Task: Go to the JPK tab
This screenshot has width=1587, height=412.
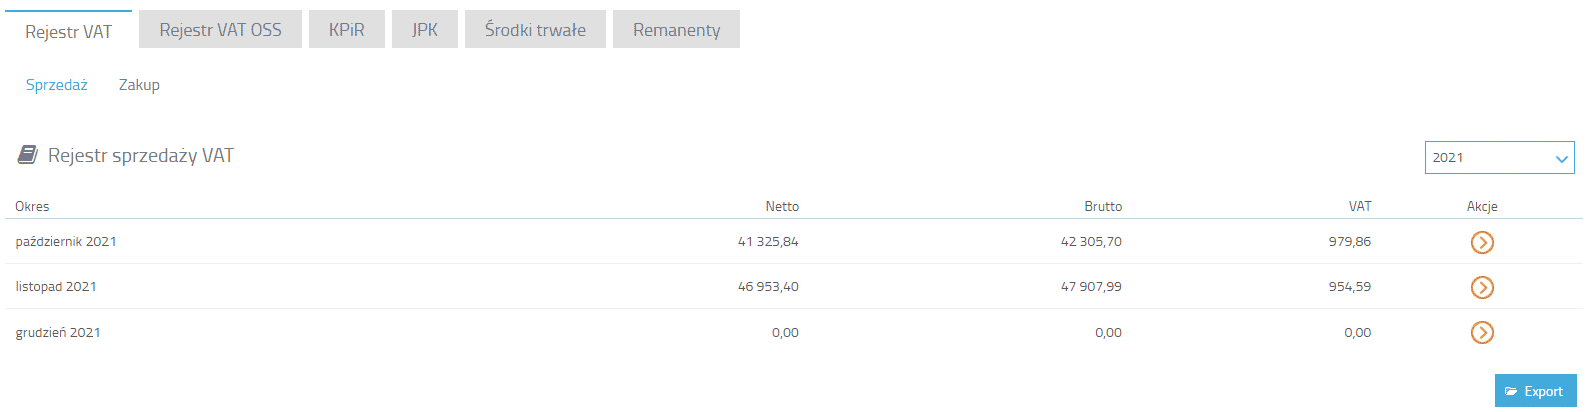Action: pos(425,29)
